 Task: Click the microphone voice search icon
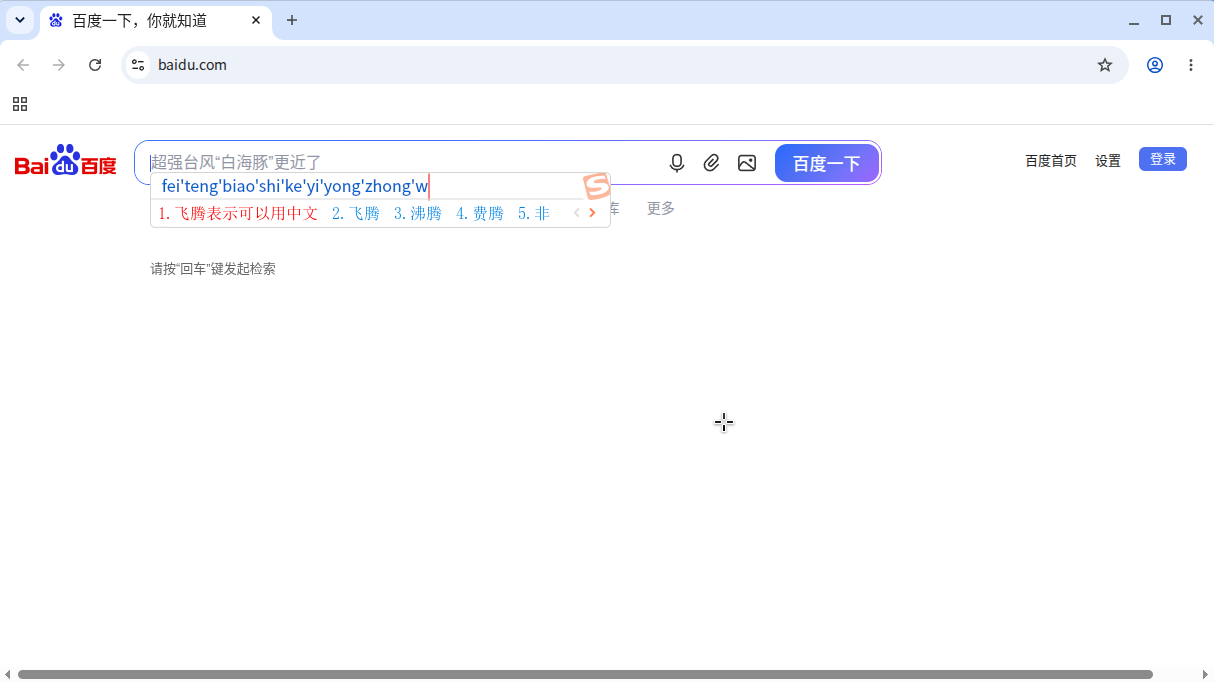click(677, 163)
